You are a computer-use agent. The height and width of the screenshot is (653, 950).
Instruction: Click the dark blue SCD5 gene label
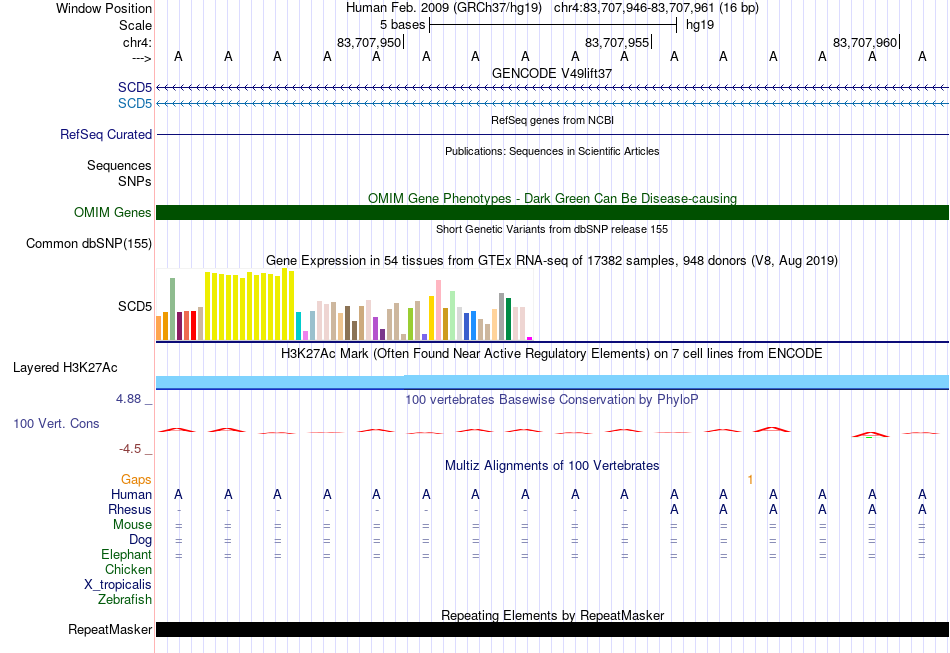(x=135, y=87)
